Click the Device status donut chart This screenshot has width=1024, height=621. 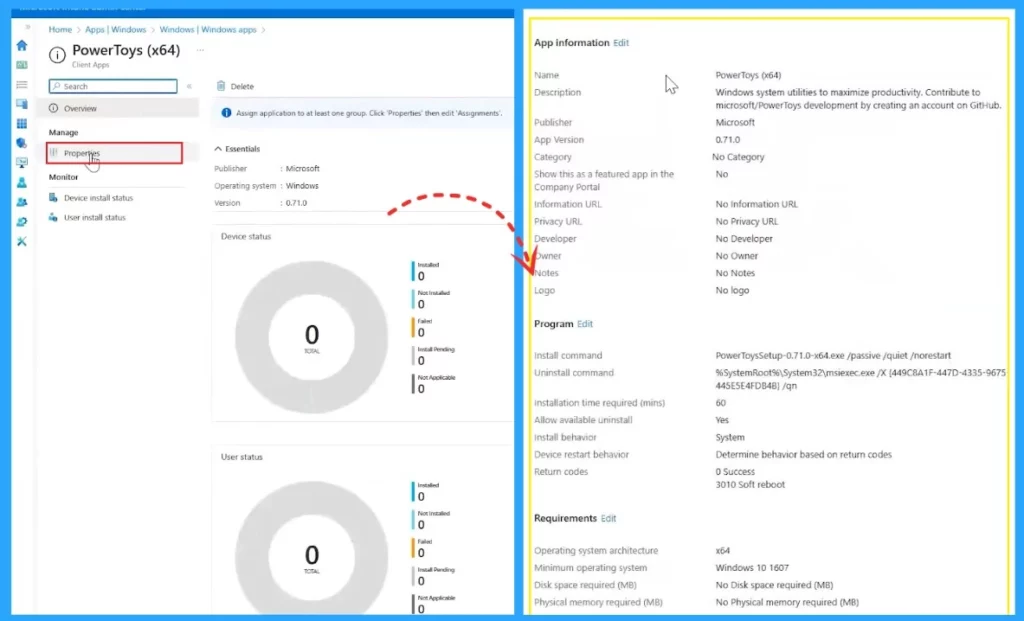(312, 337)
